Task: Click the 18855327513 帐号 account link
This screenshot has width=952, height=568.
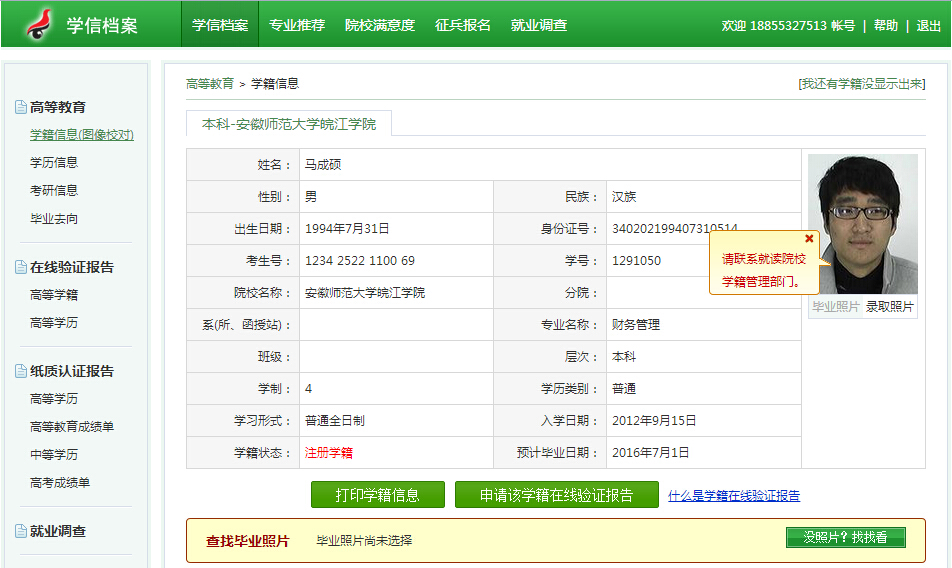Action: (803, 25)
